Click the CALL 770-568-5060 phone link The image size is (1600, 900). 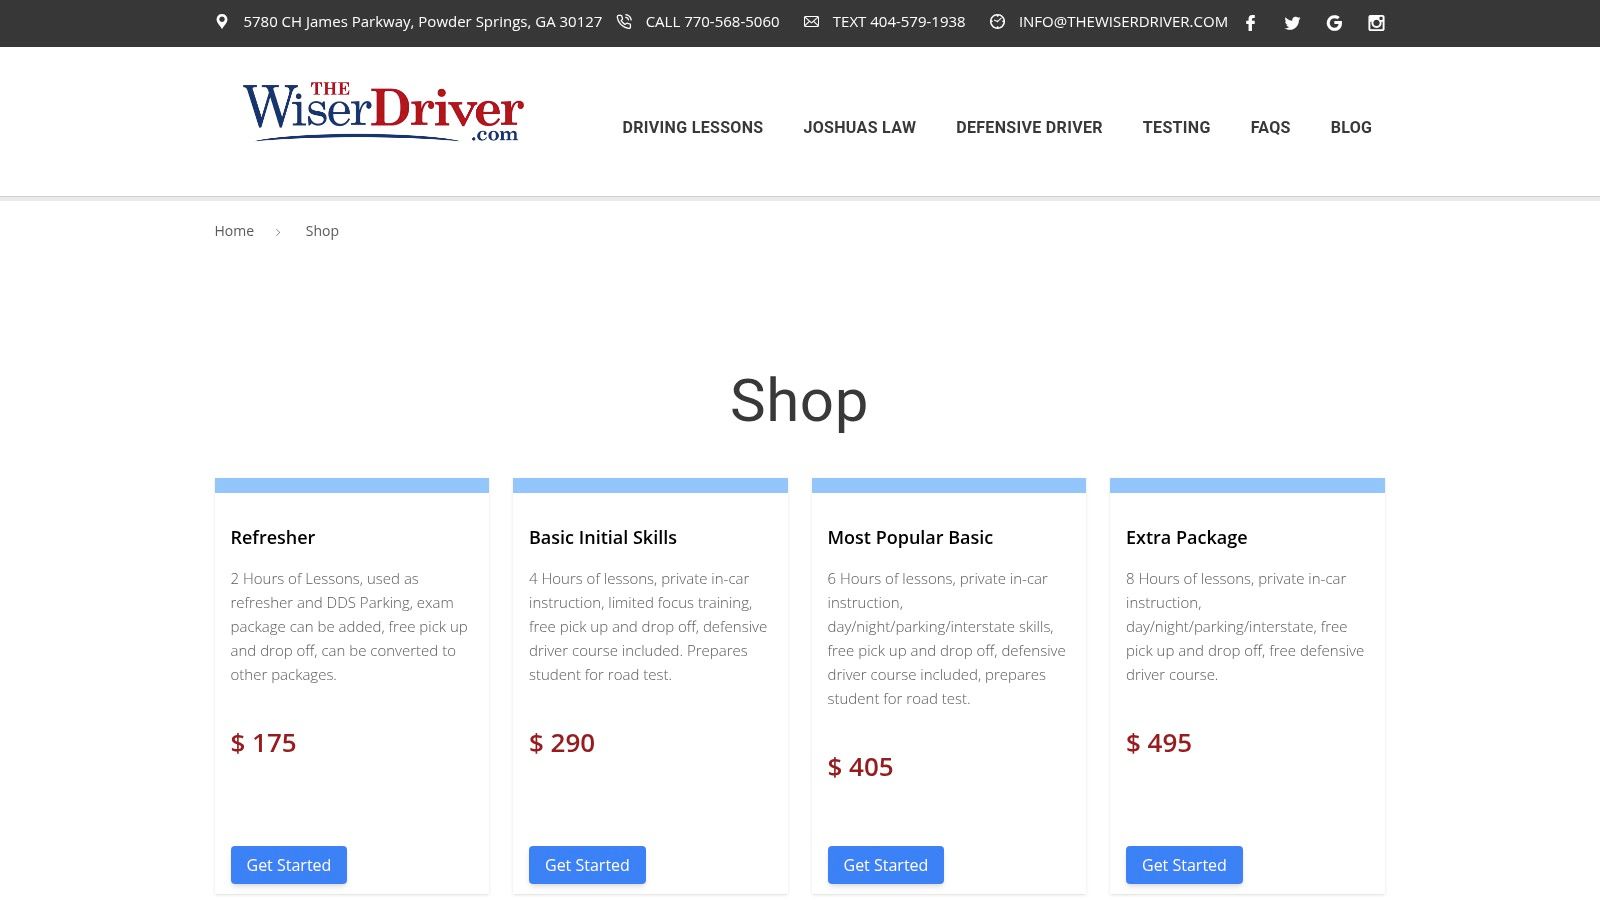coord(712,22)
